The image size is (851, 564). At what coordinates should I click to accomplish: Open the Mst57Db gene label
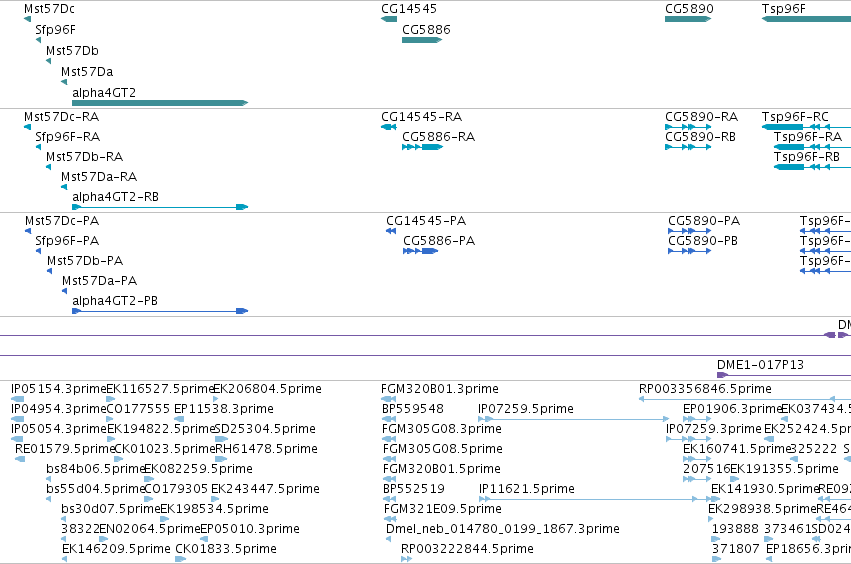pyautogui.click(x=72, y=51)
